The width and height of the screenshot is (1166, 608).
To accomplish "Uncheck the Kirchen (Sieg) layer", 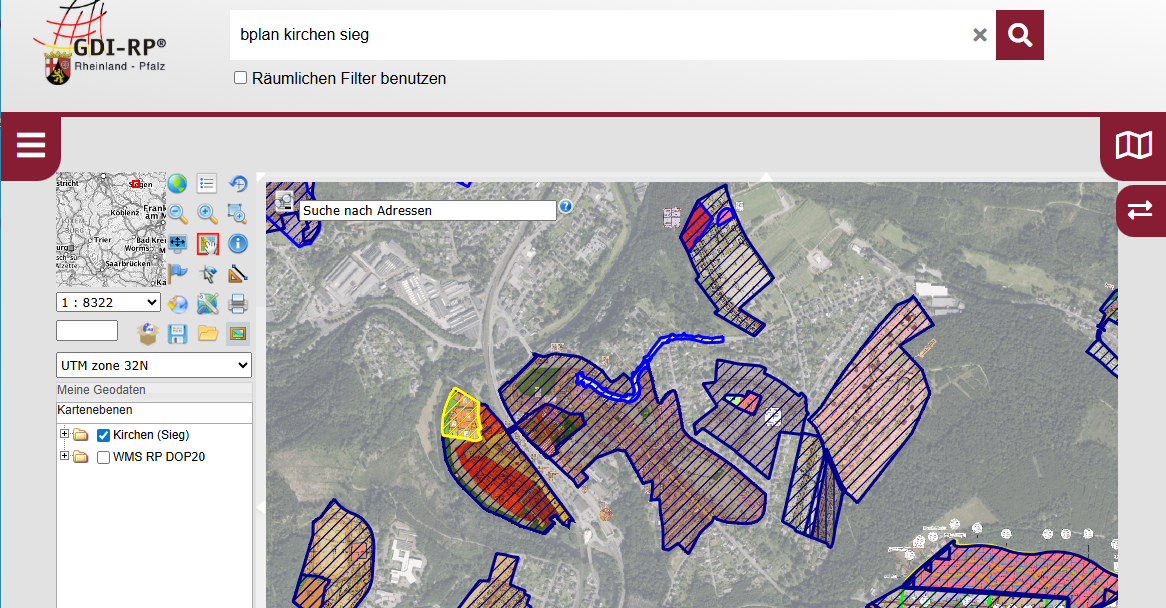I will [x=103, y=435].
